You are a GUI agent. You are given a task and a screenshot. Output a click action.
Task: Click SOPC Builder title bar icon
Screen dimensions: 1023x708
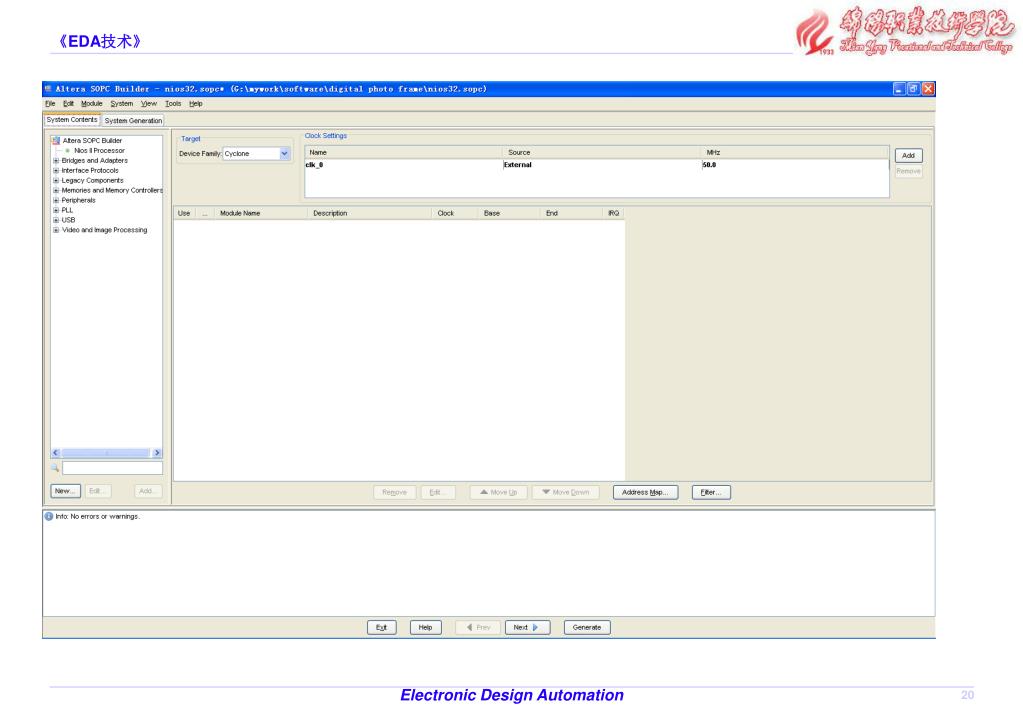tap(48, 89)
